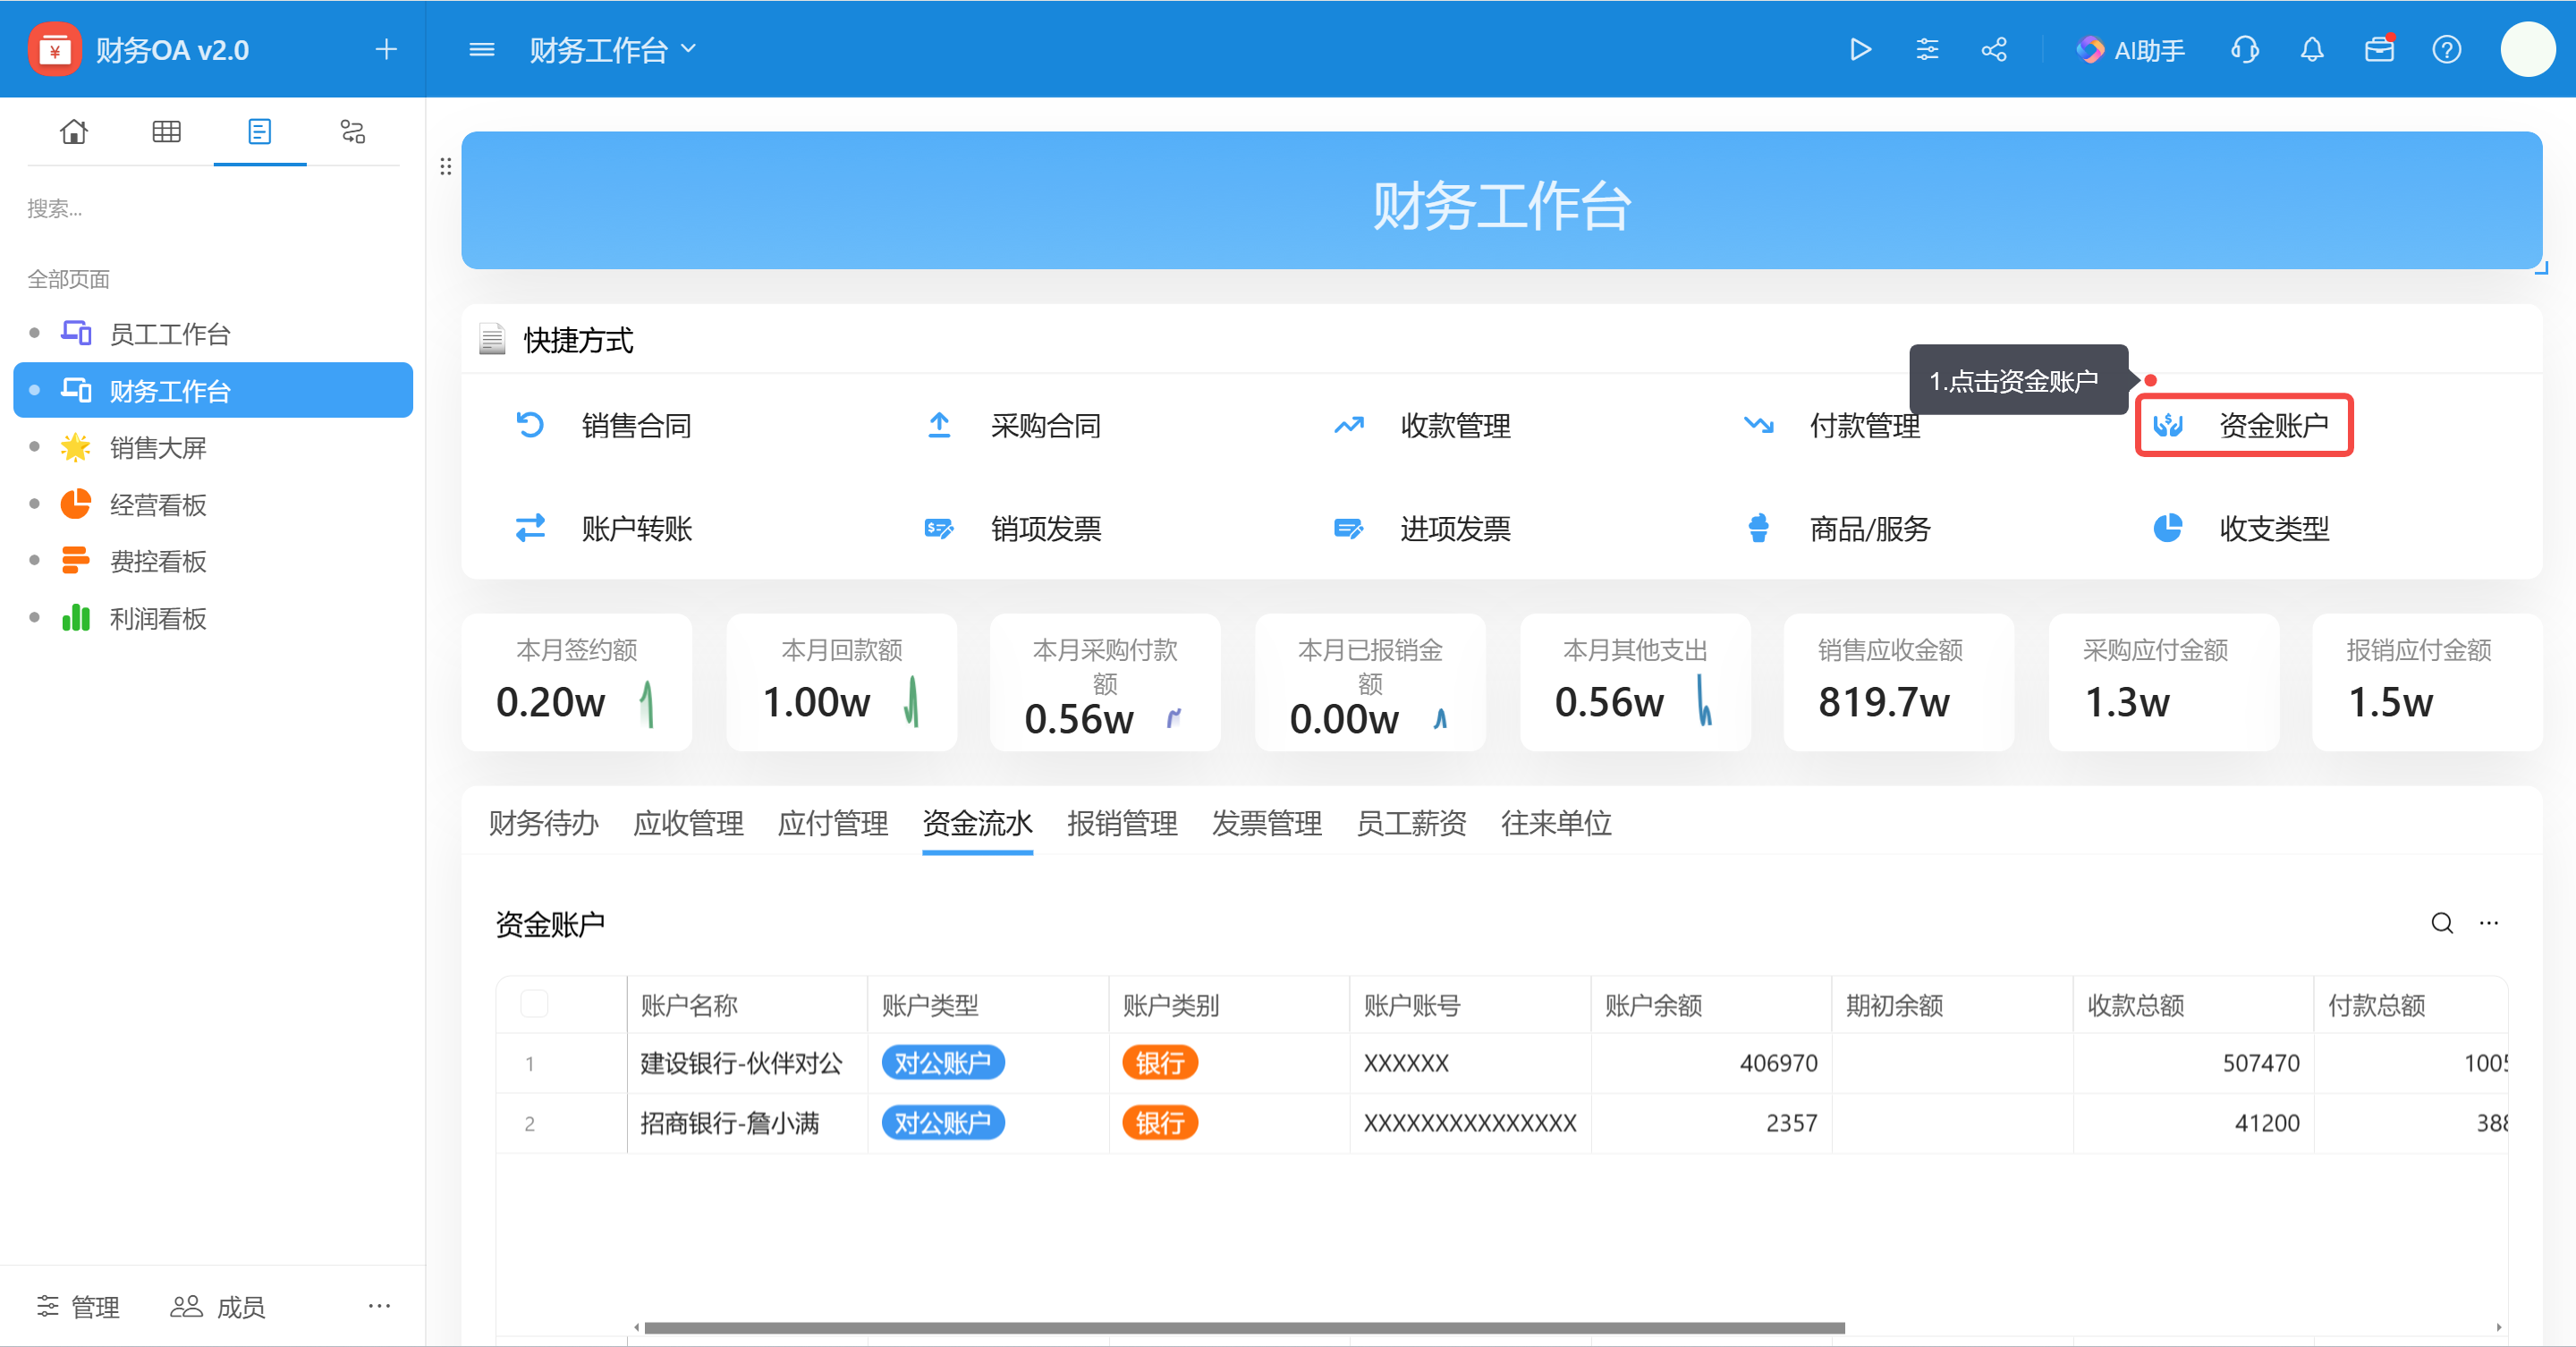Open the 账户转账 shortcut
Screen dimensions: 2576x1347
coord(603,528)
